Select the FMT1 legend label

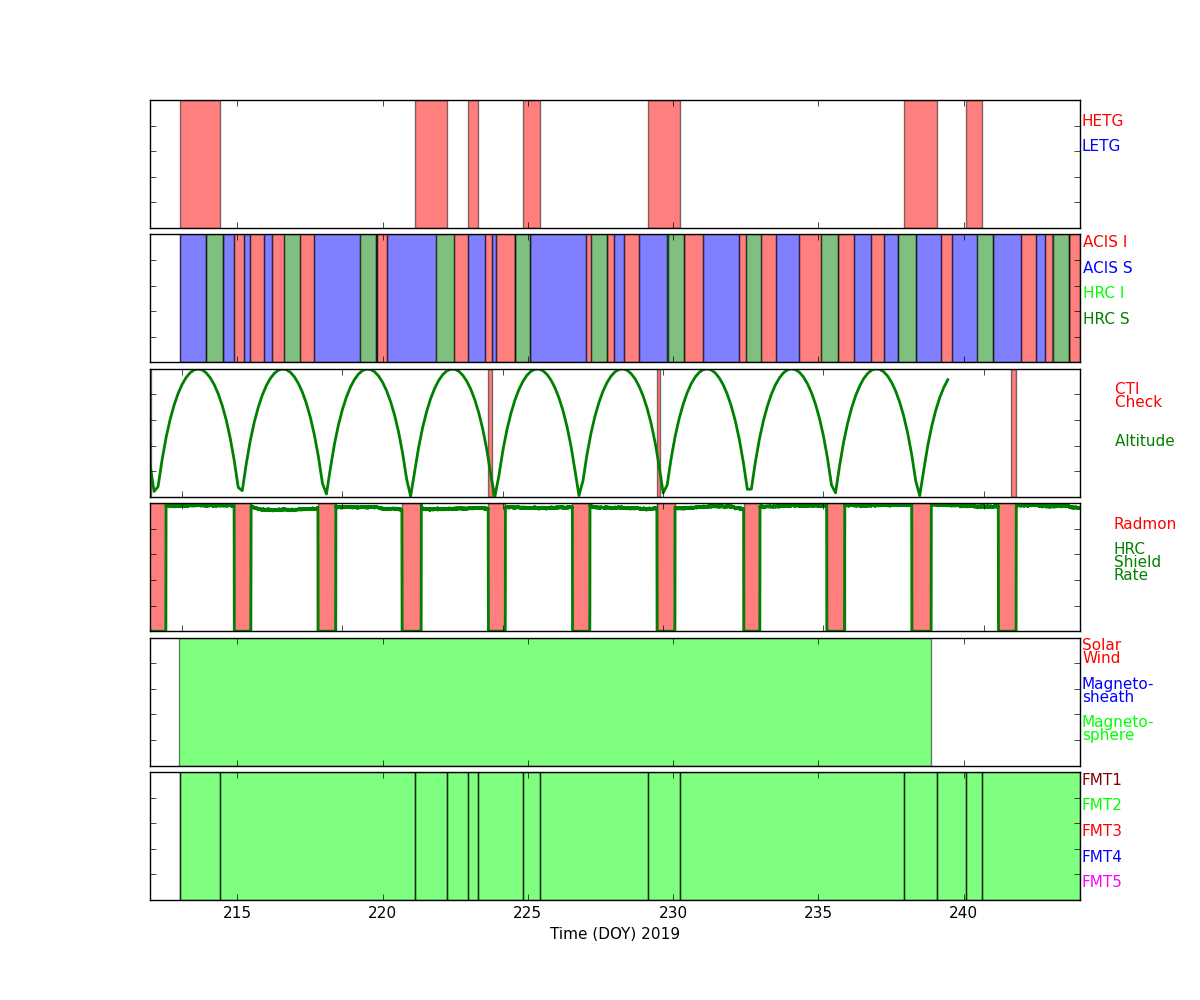point(1101,780)
